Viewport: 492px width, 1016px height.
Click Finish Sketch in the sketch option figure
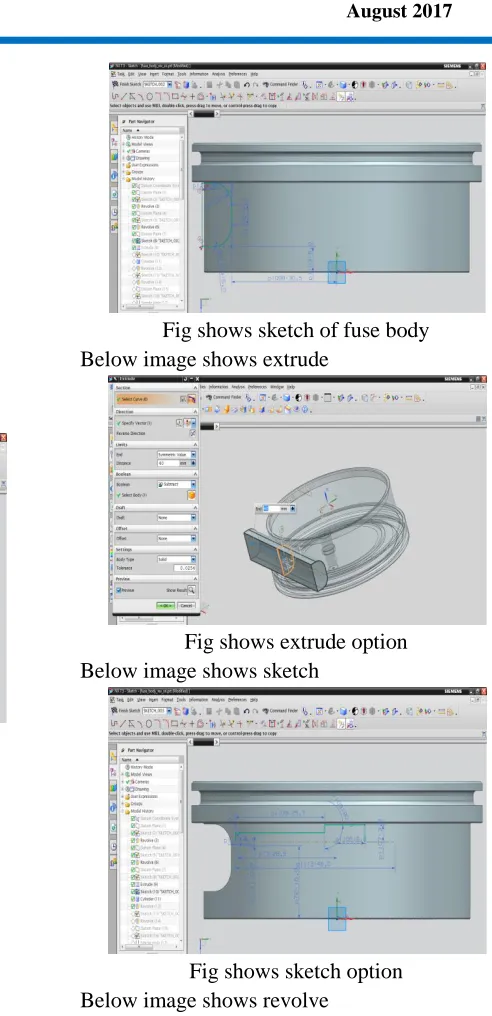127,711
